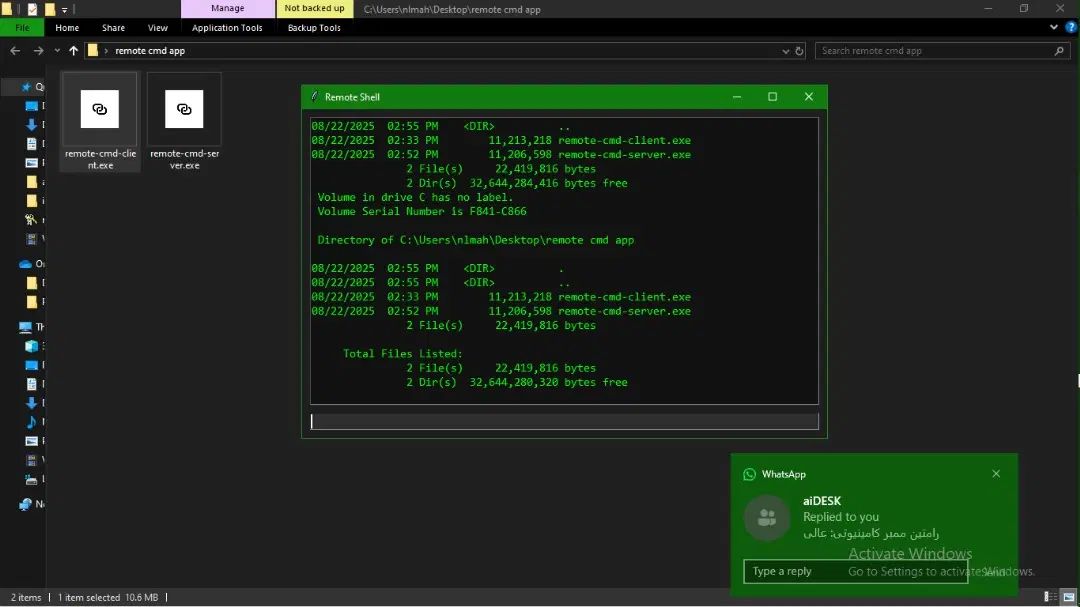Open Downloads under Quick access
This screenshot has height=607, width=1080.
tap(32, 125)
